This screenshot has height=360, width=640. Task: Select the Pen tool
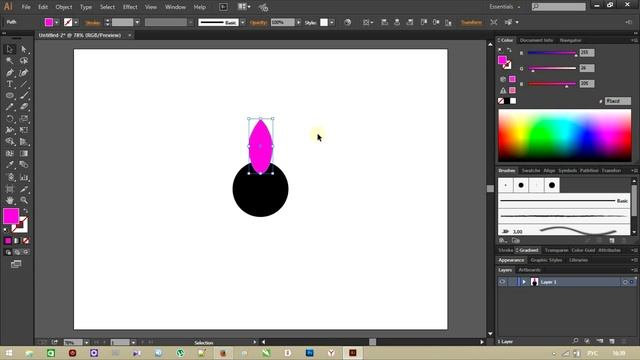pos(10,73)
